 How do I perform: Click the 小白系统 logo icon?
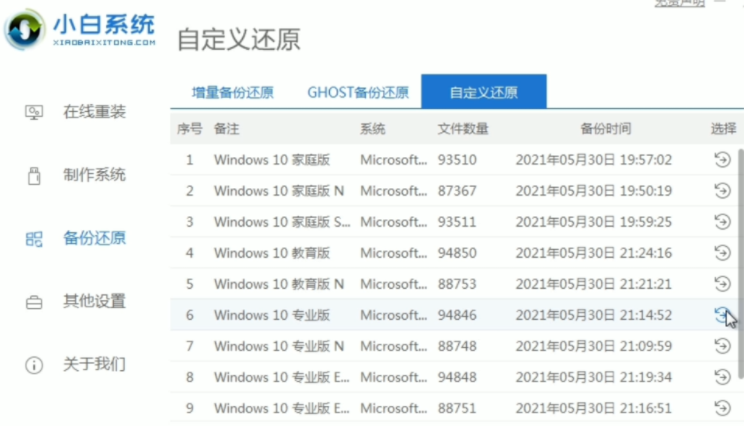(x=25, y=29)
